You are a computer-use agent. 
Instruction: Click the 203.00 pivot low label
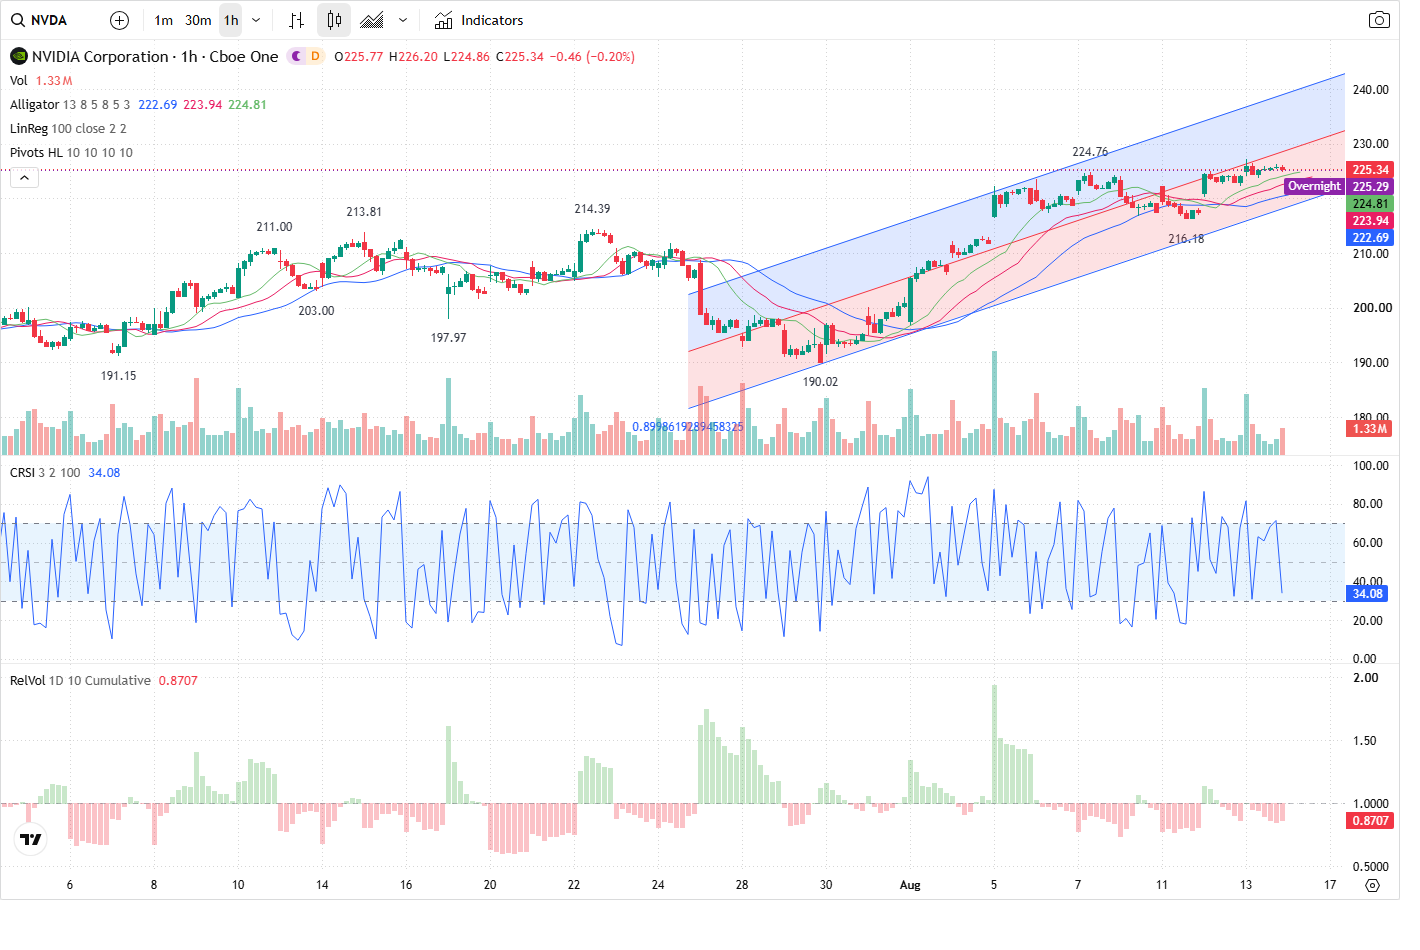point(316,311)
